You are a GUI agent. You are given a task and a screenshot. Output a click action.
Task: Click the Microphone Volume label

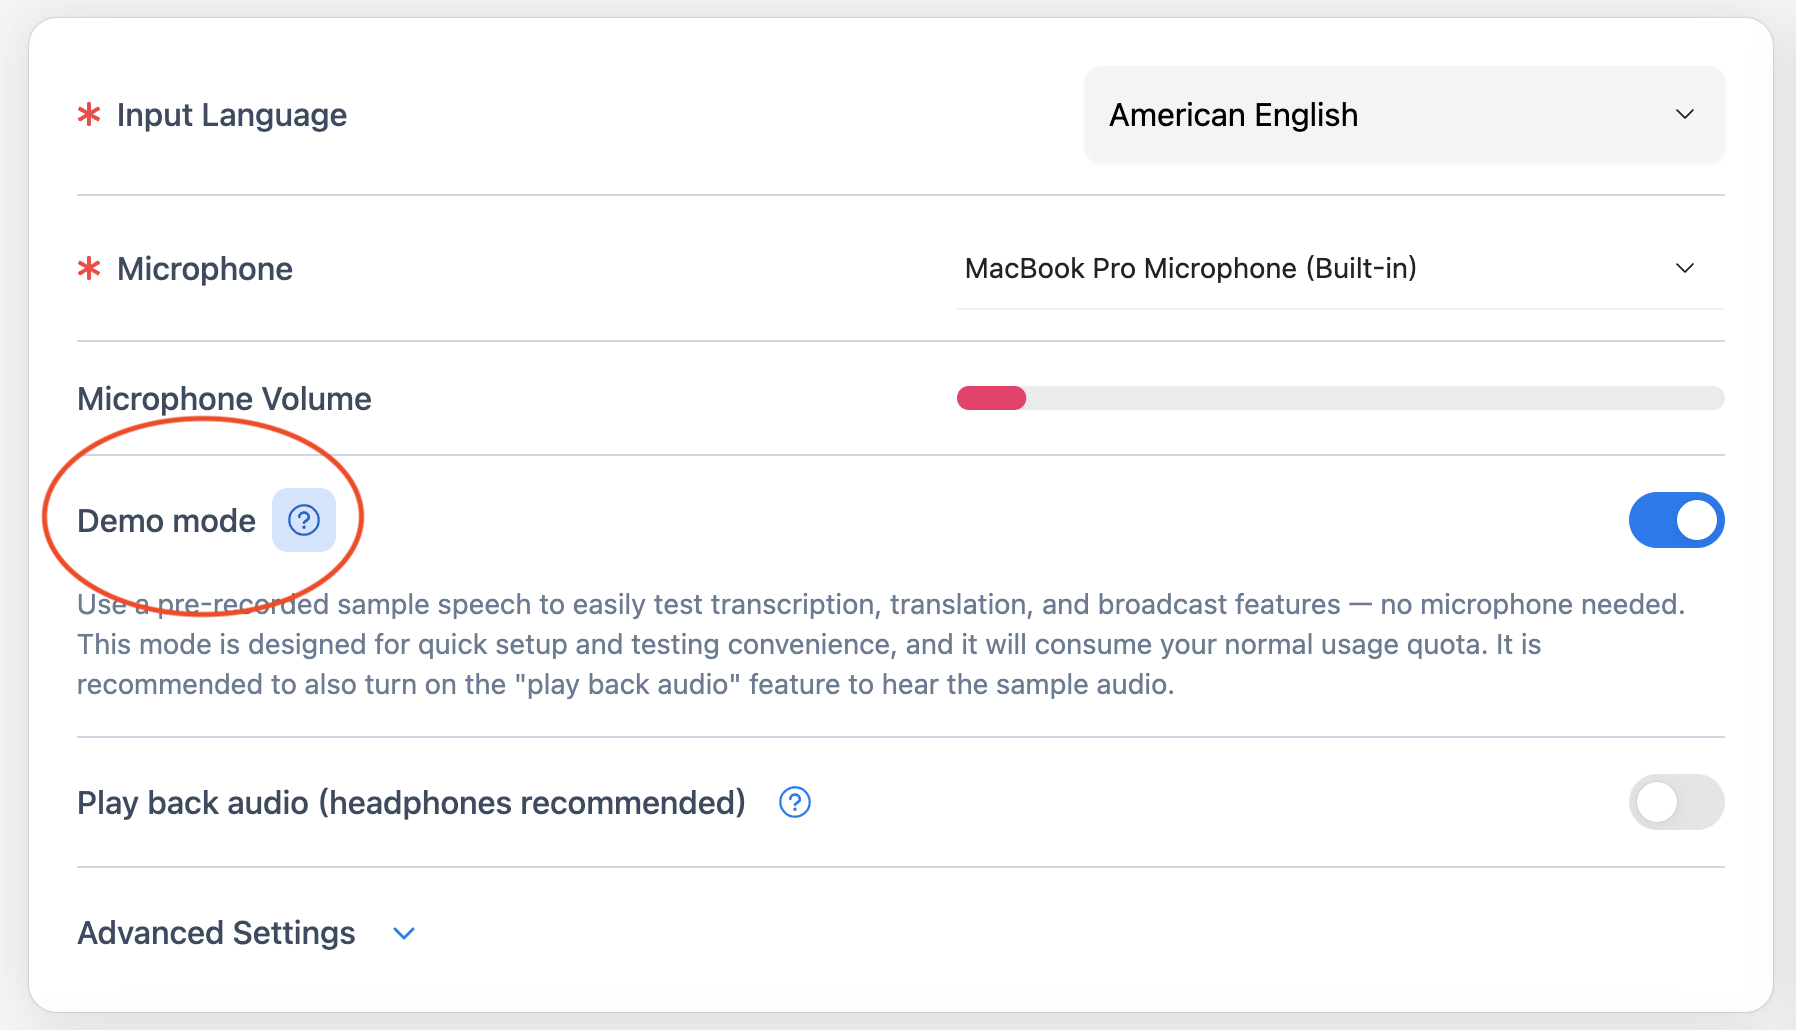tap(224, 399)
